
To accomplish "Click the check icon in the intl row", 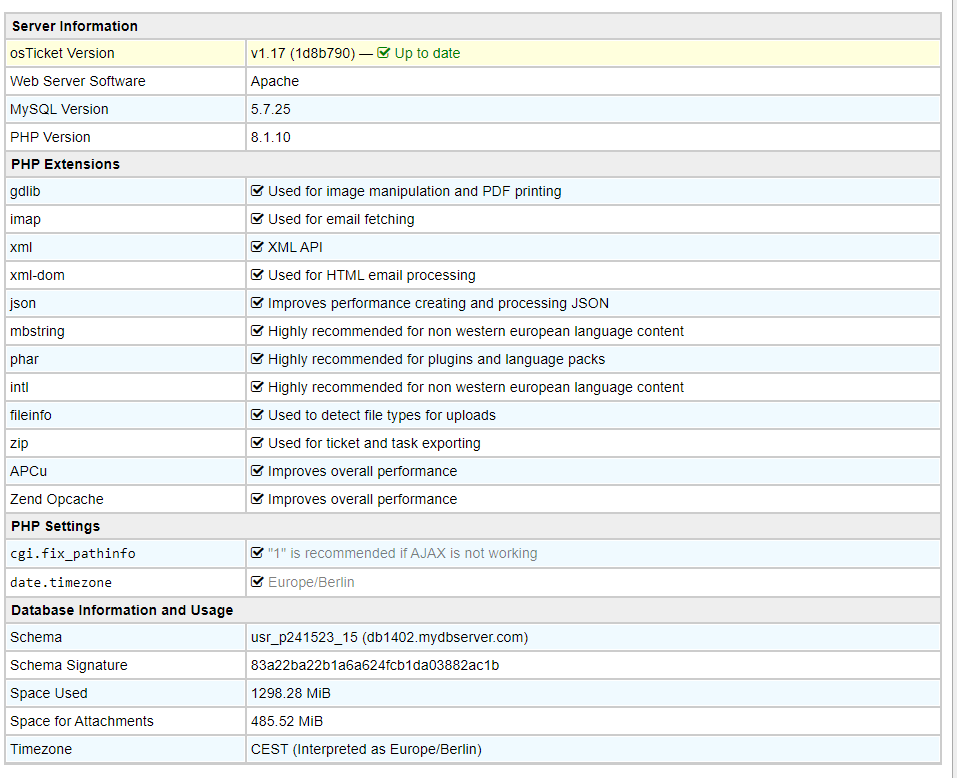I will pyautogui.click(x=257, y=387).
